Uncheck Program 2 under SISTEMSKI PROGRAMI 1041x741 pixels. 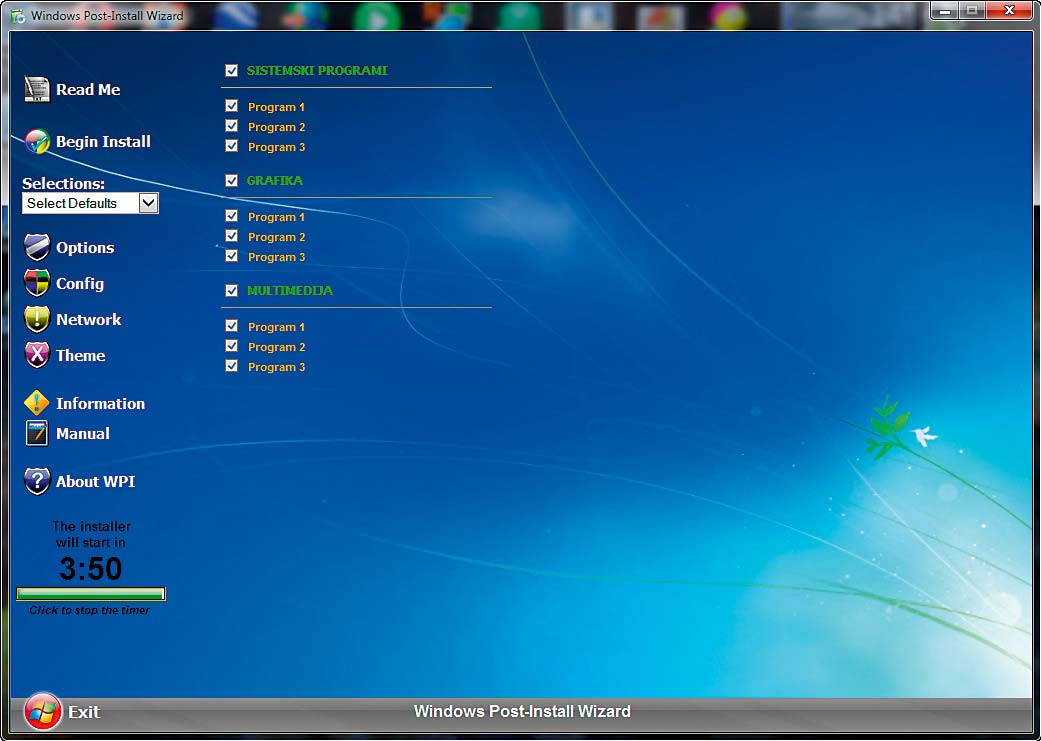coord(231,125)
